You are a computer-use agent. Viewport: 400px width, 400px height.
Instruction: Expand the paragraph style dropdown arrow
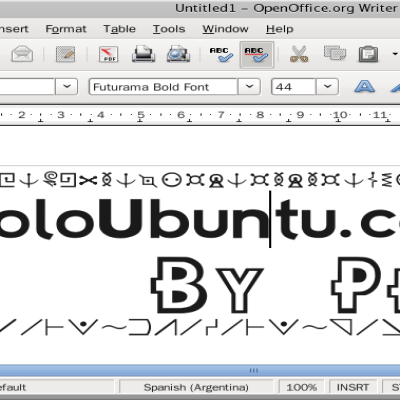pyautogui.click(x=67, y=87)
